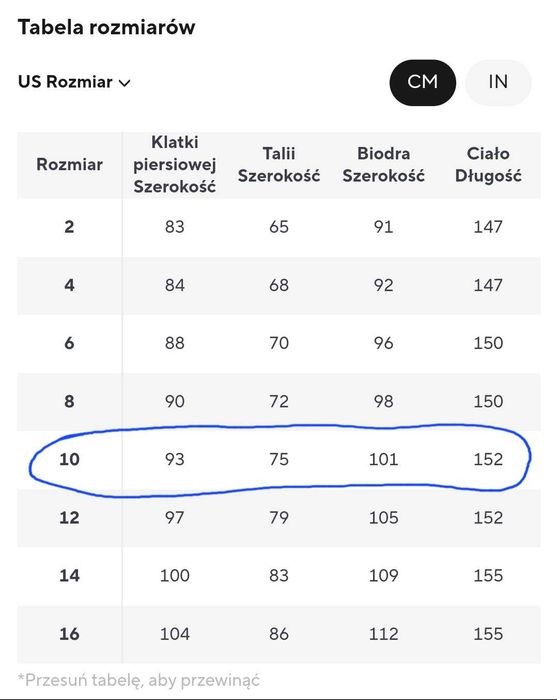This screenshot has height=700, width=557.
Task: Select the Rozmiar column header
Action: pos(69,164)
